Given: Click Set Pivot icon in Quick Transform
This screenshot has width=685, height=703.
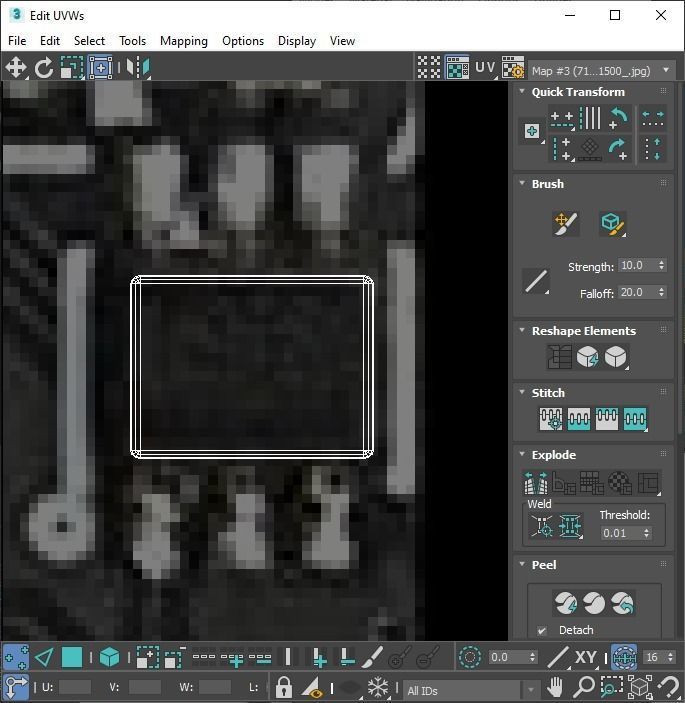Looking at the screenshot, I should (x=532, y=131).
